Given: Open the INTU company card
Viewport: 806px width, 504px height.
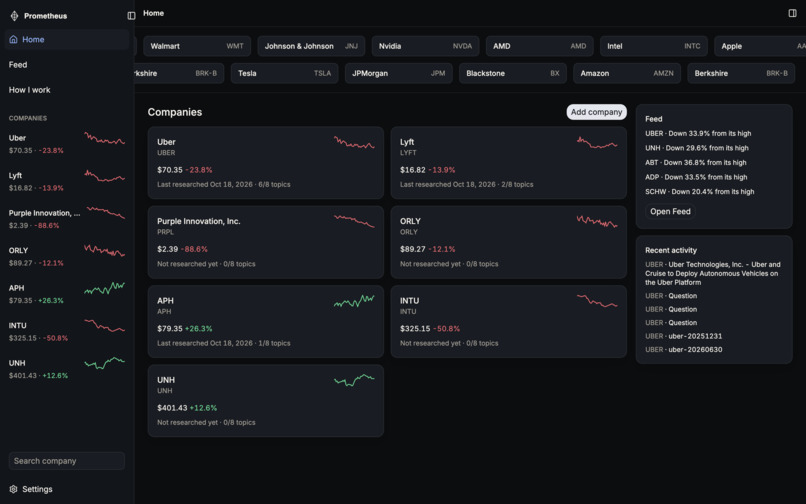Looking at the screenshot, I should [x=508, y=321].
